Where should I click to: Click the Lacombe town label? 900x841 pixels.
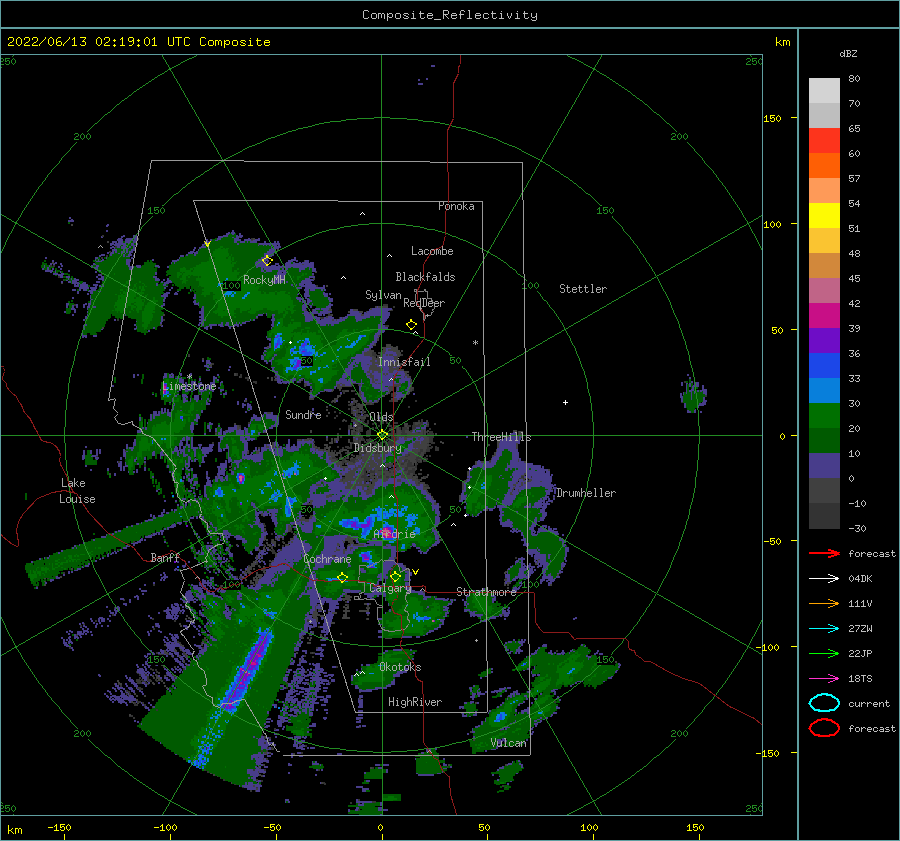(432, 251)
